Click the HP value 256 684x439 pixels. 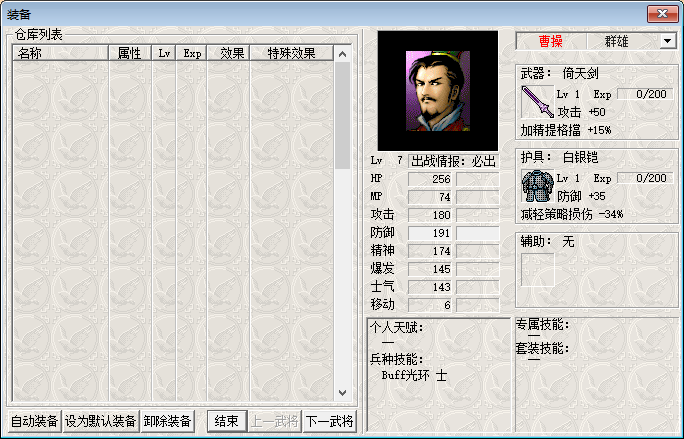(430, 179)
